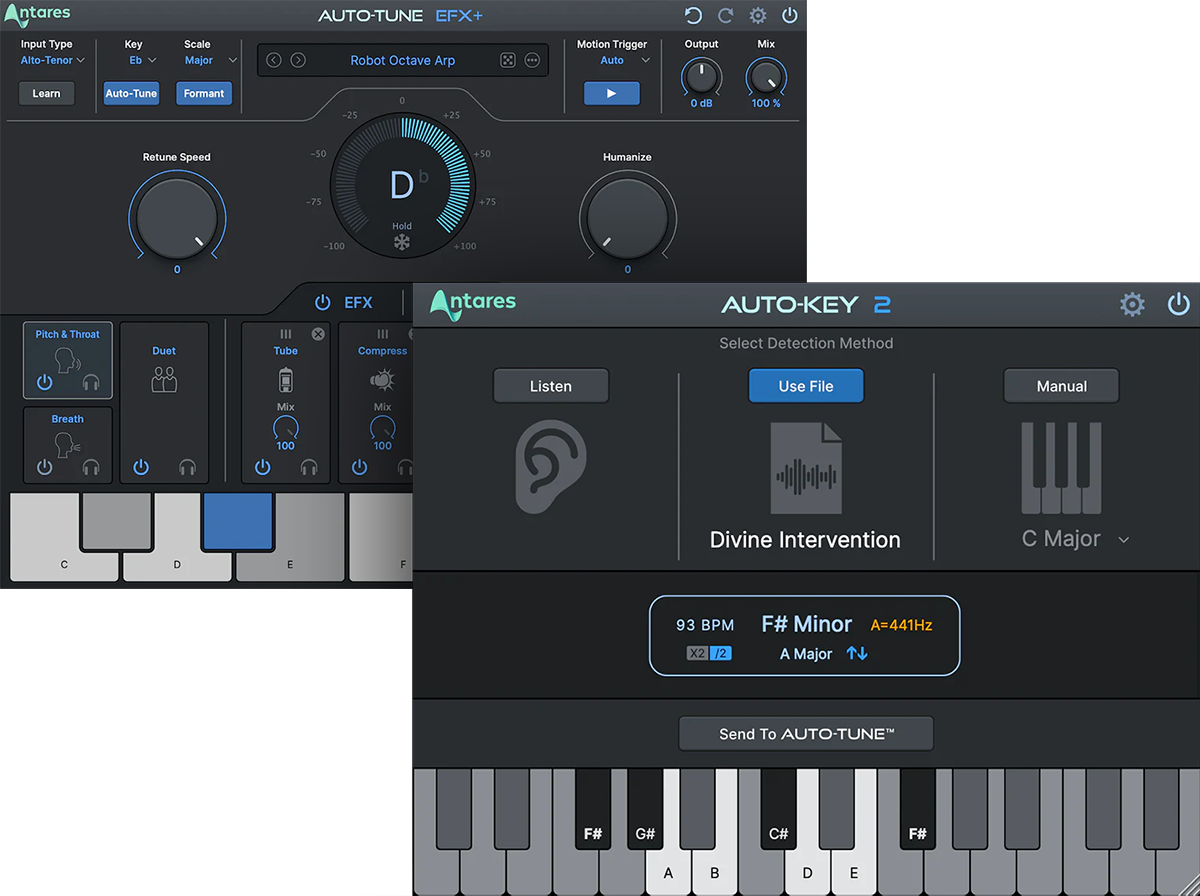Click Breath headphones solo icon
The width and height of the screenshot is (1200, 896).
point(92,467)
